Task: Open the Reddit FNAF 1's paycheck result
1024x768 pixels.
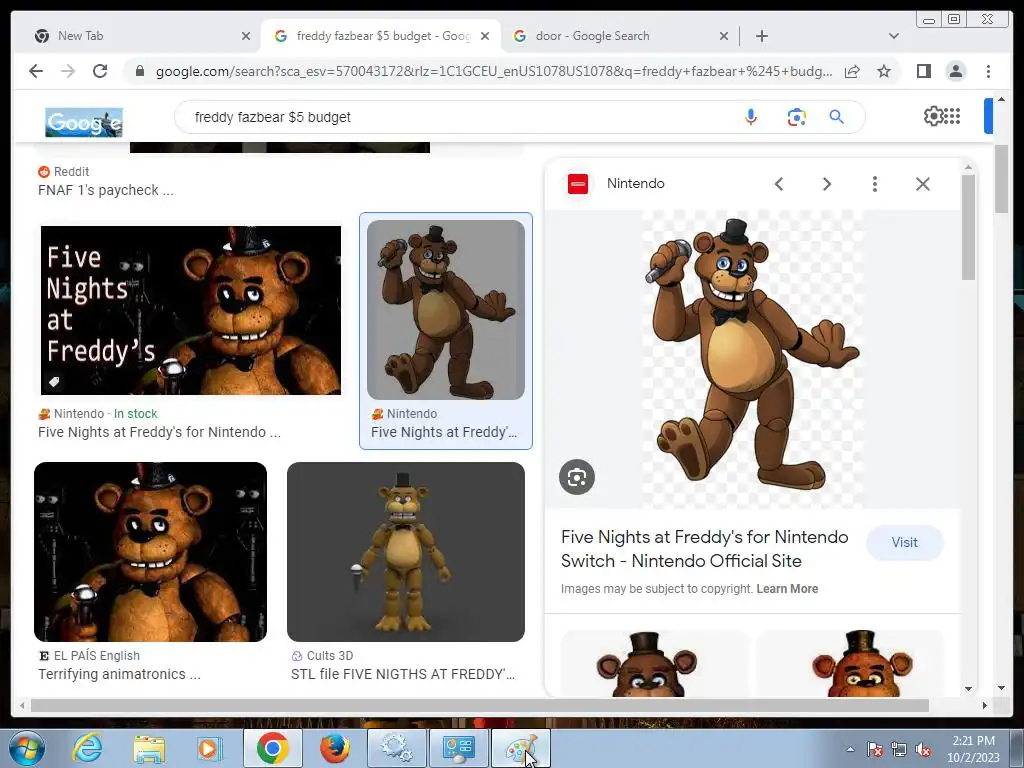Action: pos(105,190)
